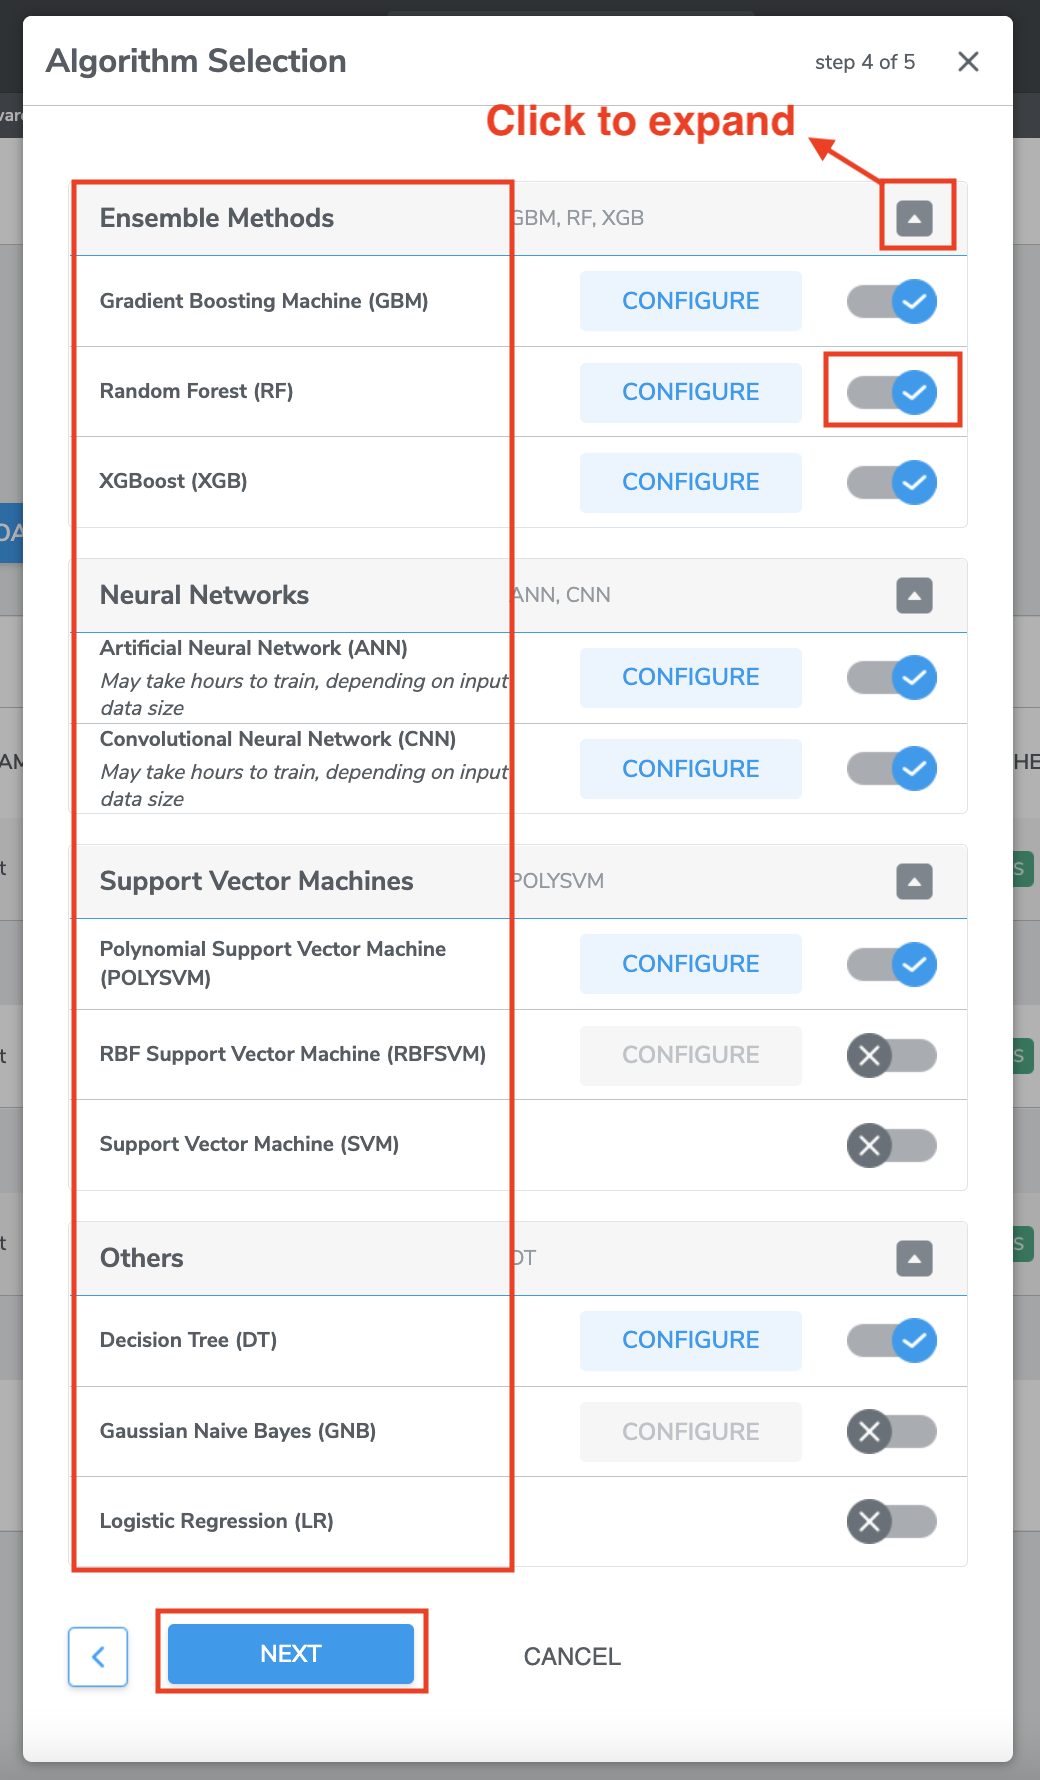Cancel the algorithm selection wizard

[572, 1657]
